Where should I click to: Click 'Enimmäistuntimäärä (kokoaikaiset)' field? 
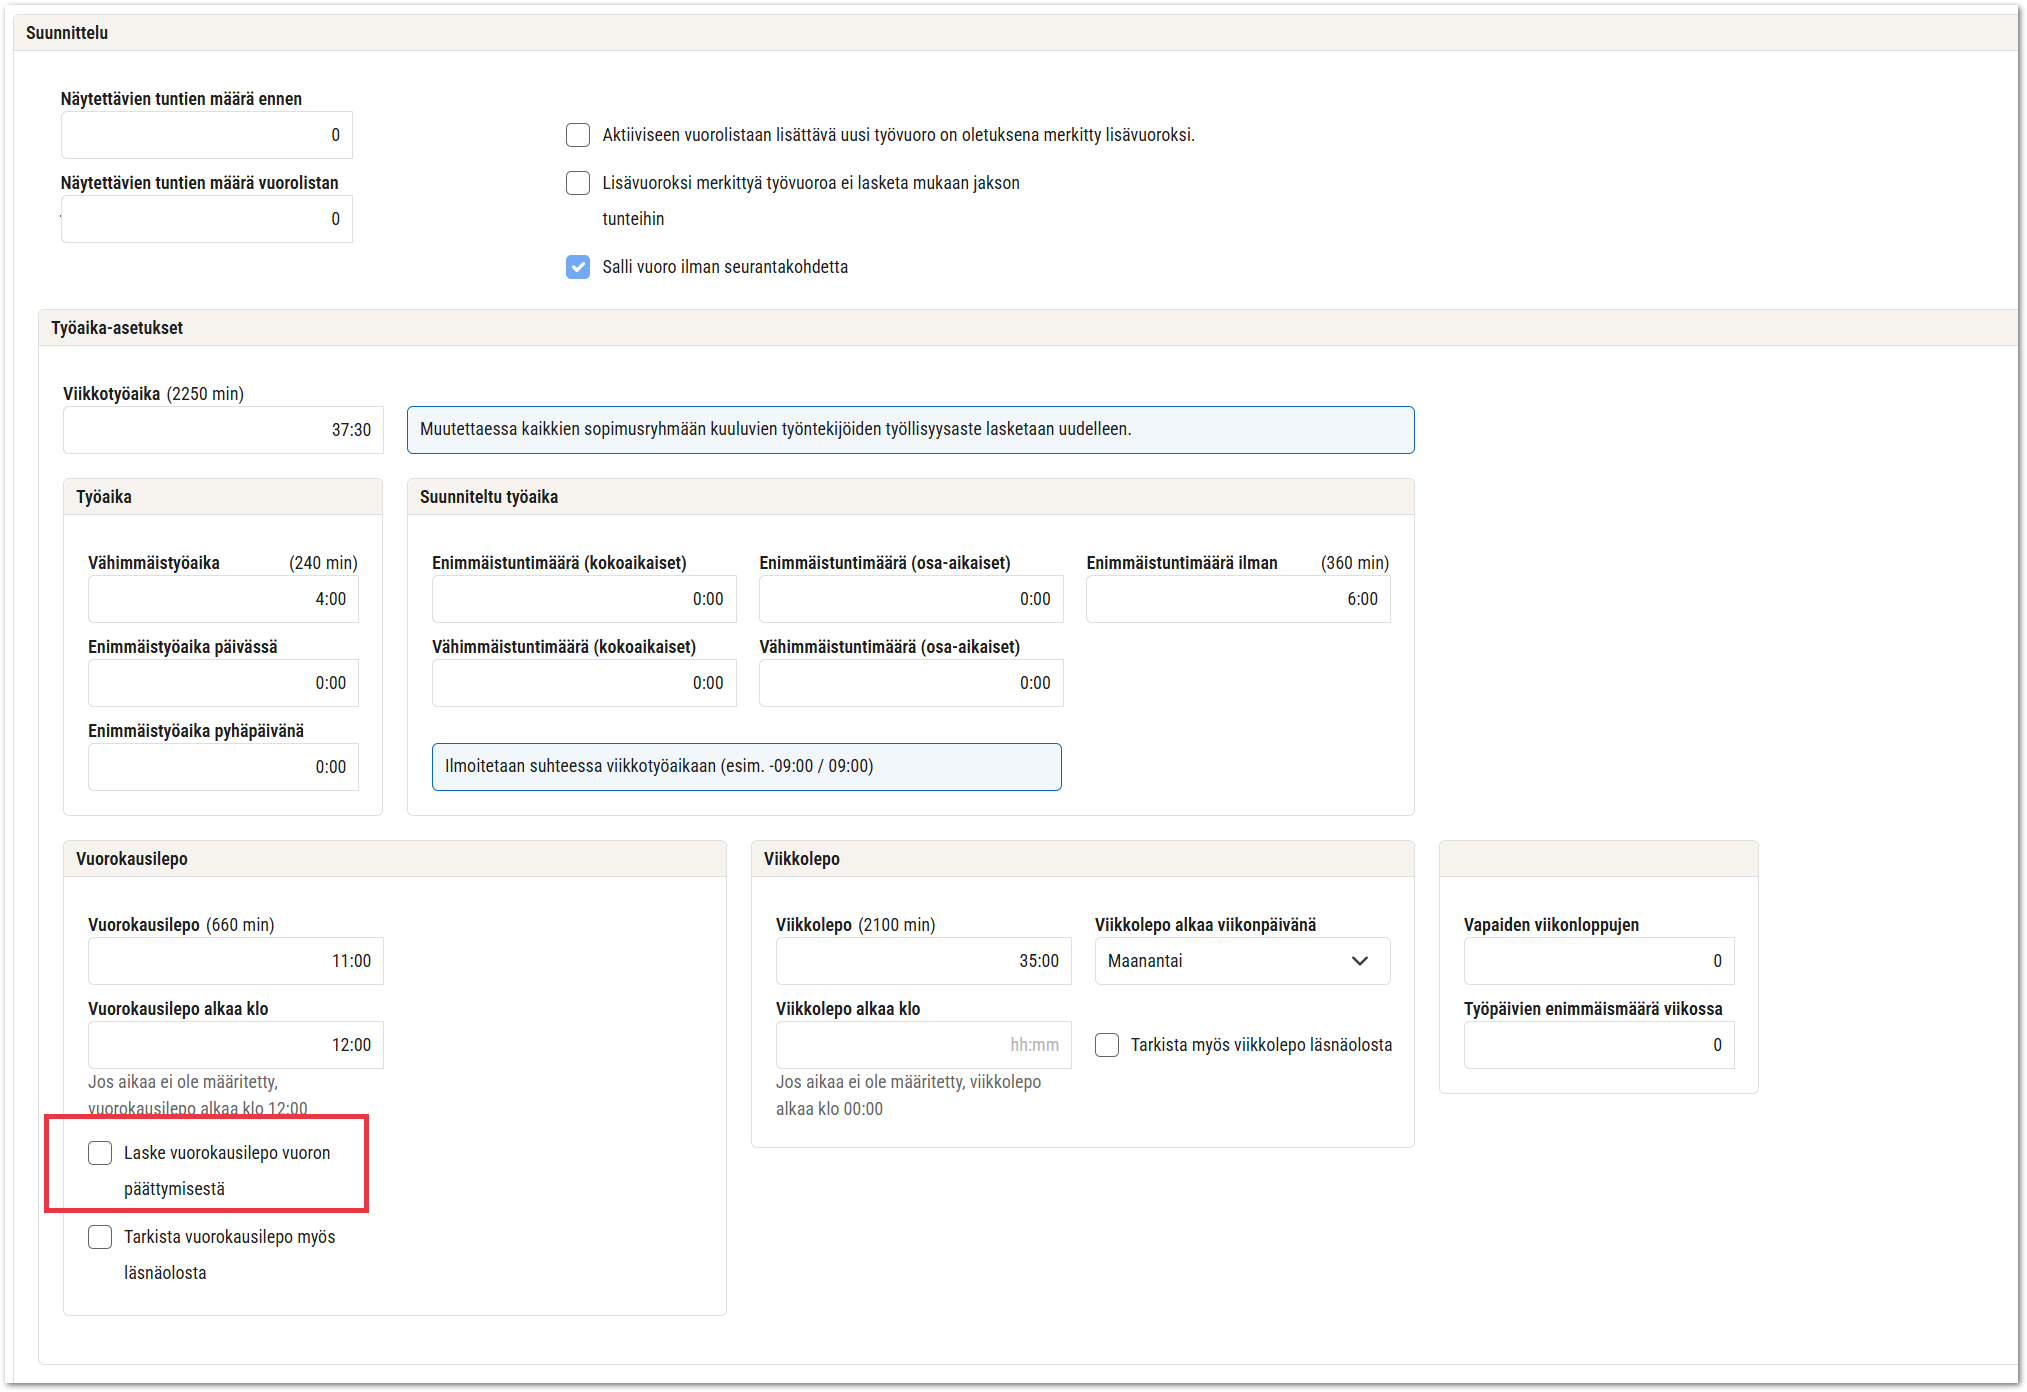click(583, 599)
